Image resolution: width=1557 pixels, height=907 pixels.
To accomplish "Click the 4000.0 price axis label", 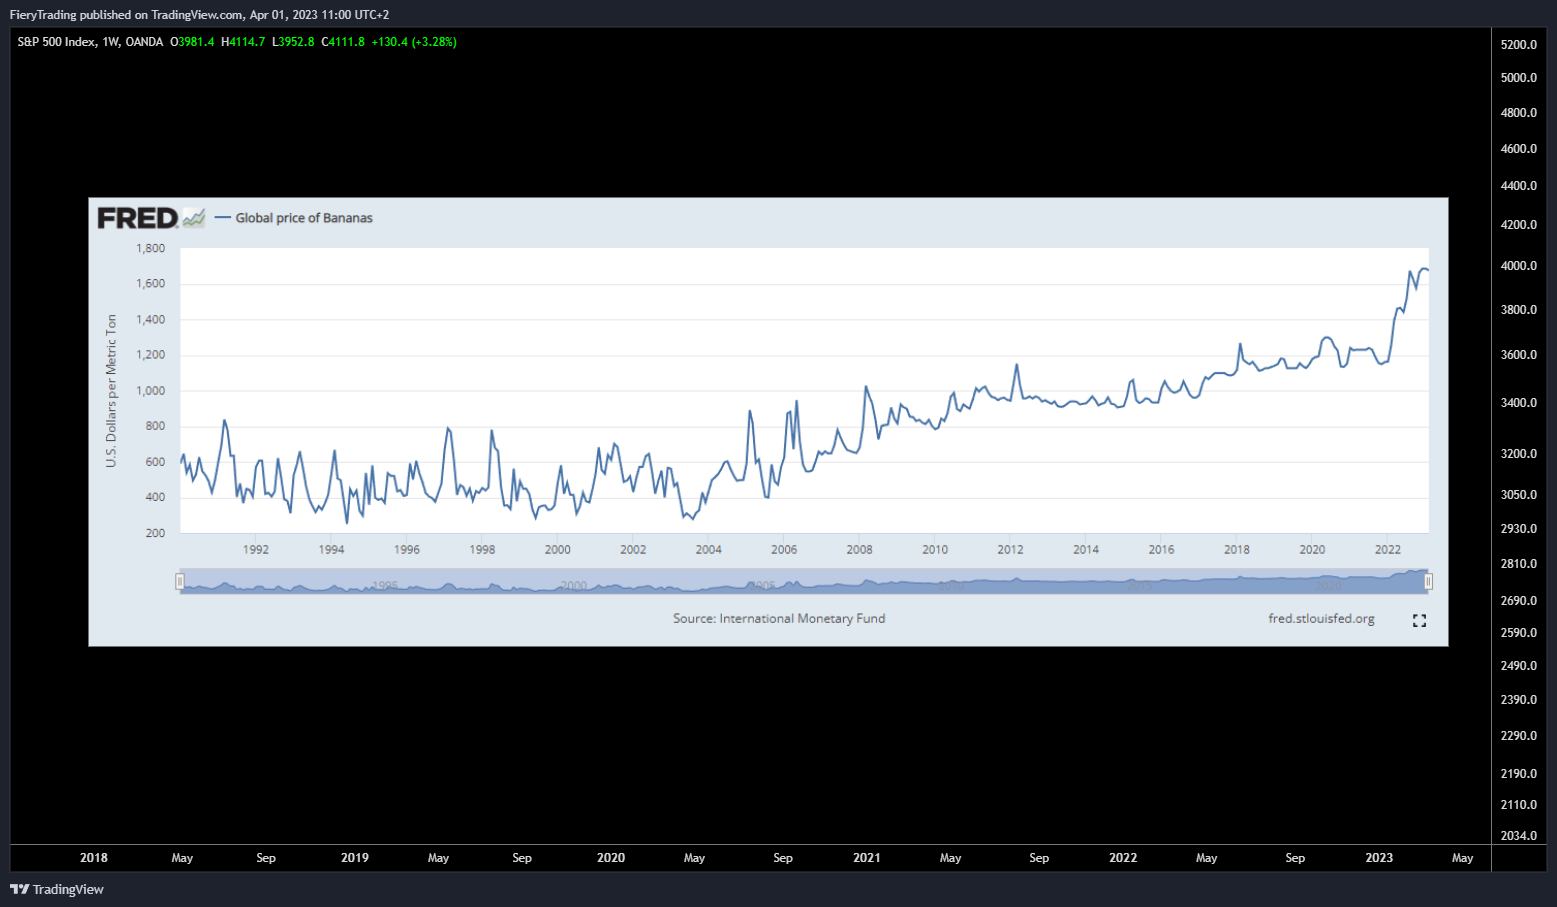I will (1519, 266).
